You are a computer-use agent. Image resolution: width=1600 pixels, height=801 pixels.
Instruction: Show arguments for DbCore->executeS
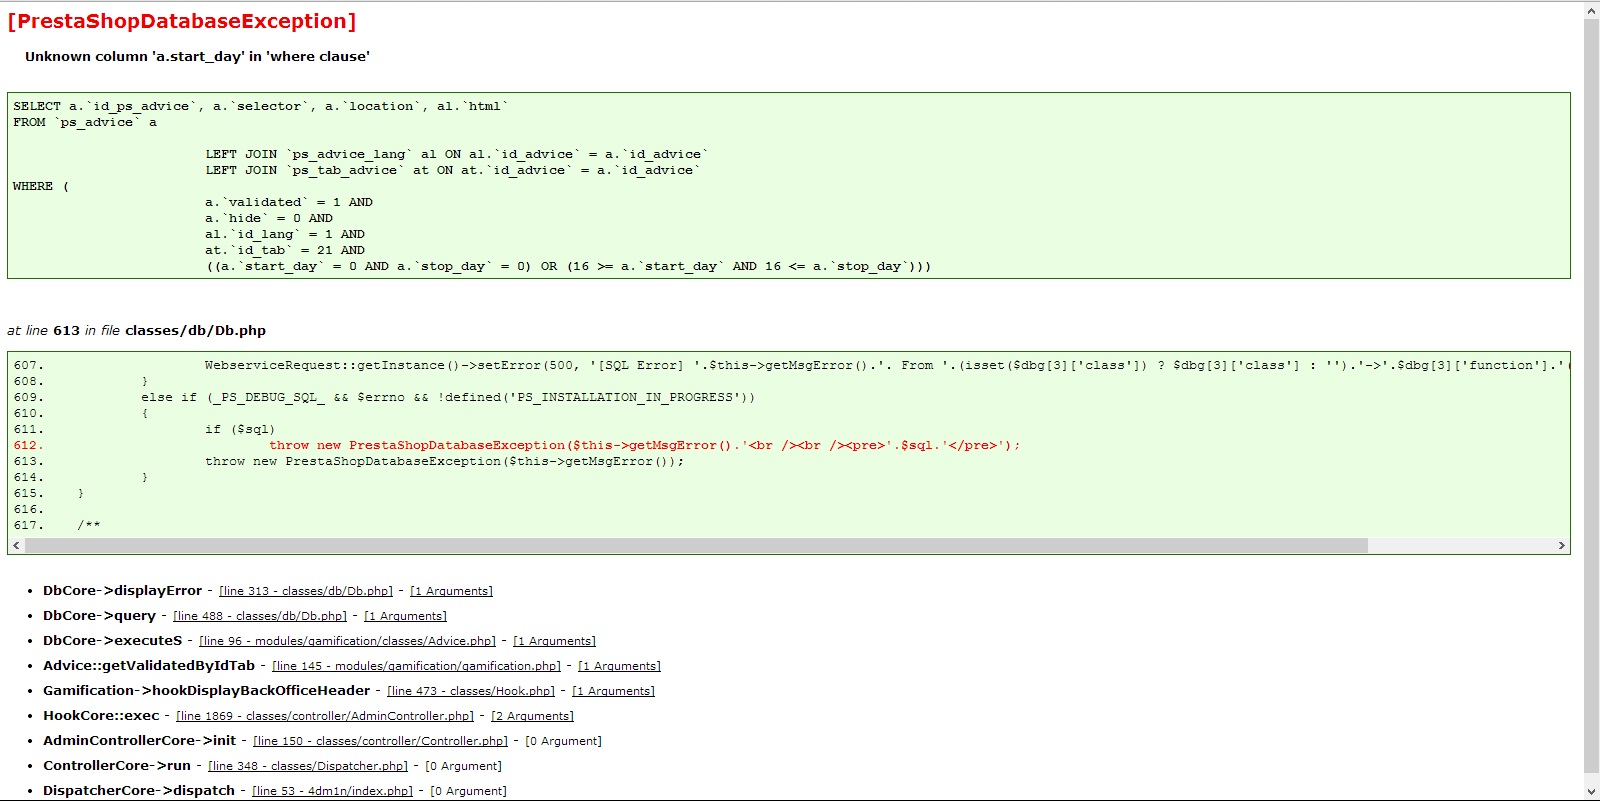point(554,641)
